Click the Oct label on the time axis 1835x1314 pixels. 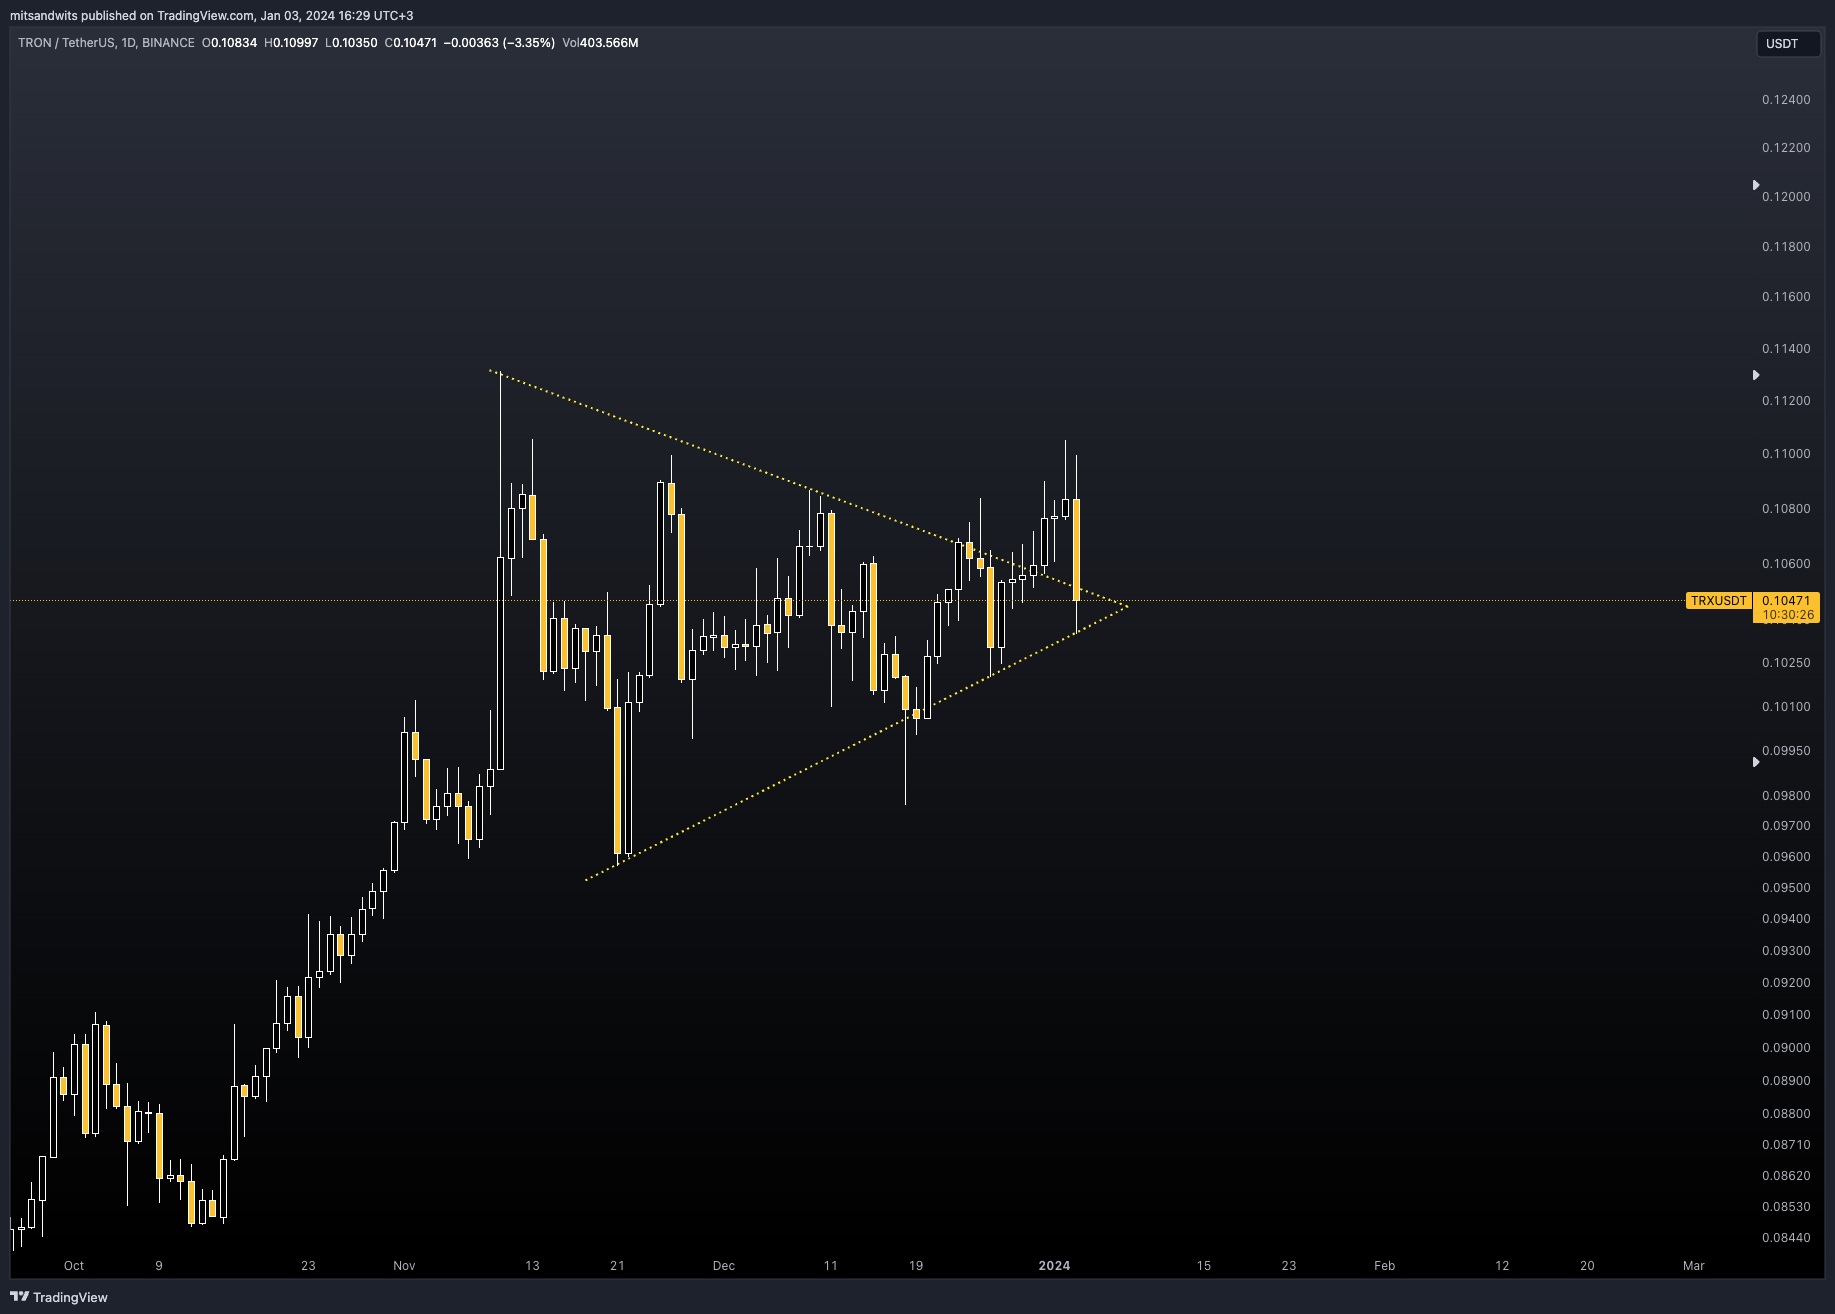[x=74, y=1266]
